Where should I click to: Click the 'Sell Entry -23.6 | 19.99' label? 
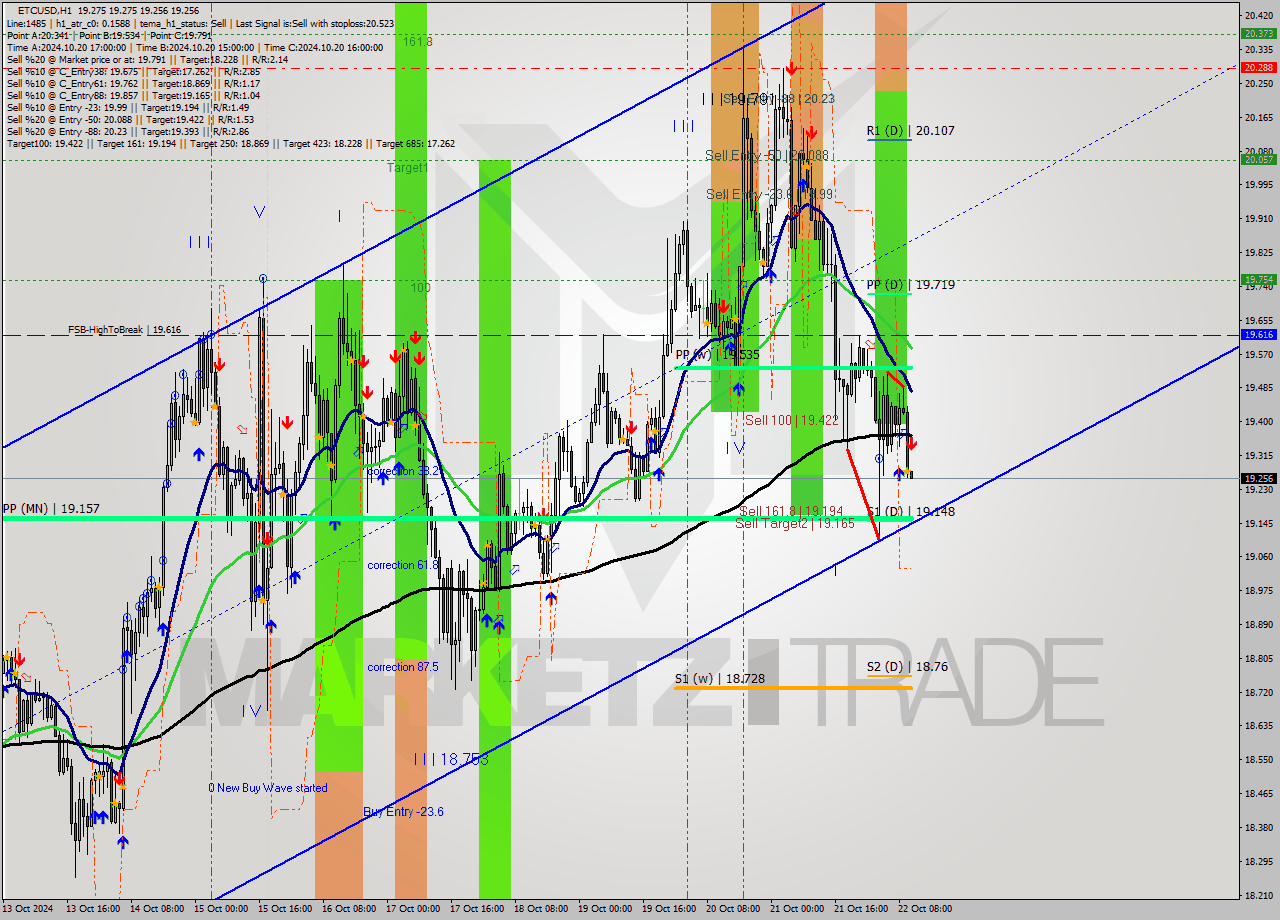click(770, 194)
